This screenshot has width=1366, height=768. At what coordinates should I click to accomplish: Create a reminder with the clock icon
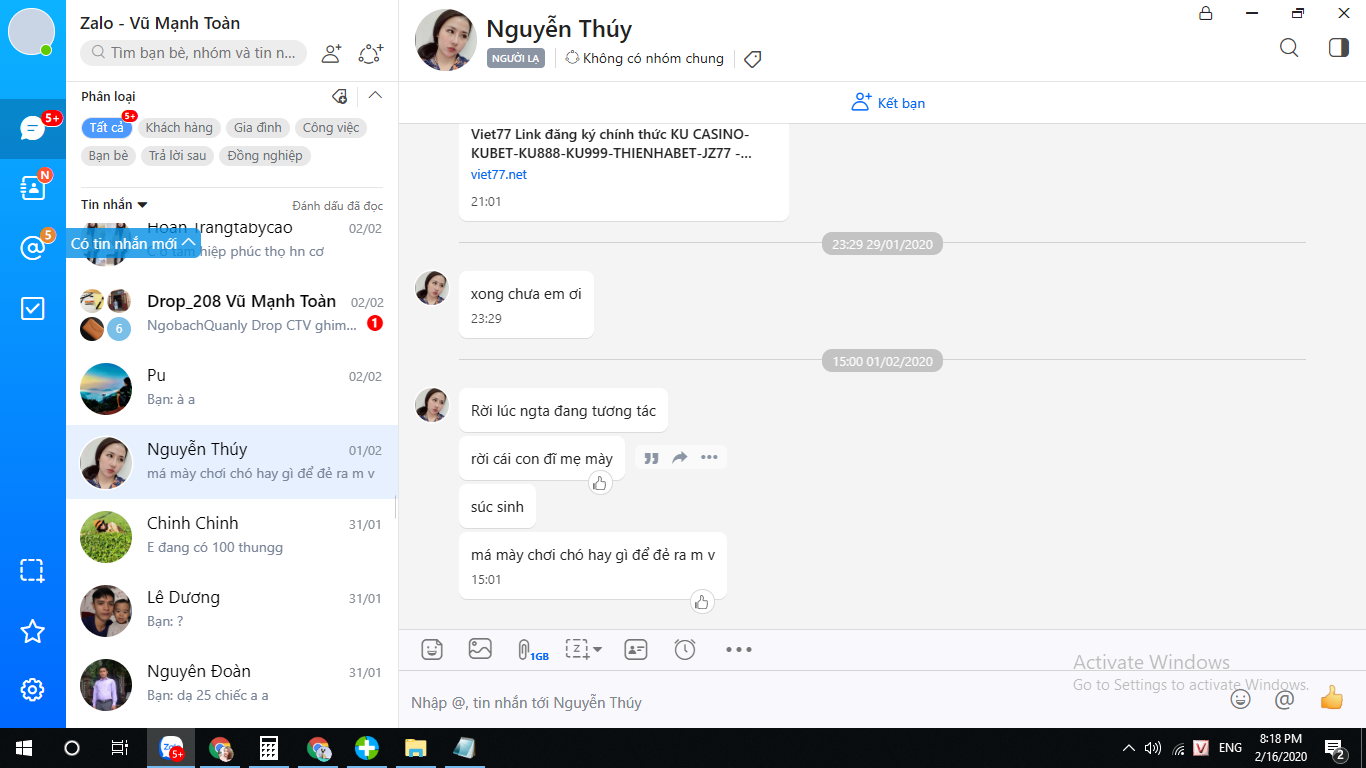pyautogui.click(x=685, y=649)
